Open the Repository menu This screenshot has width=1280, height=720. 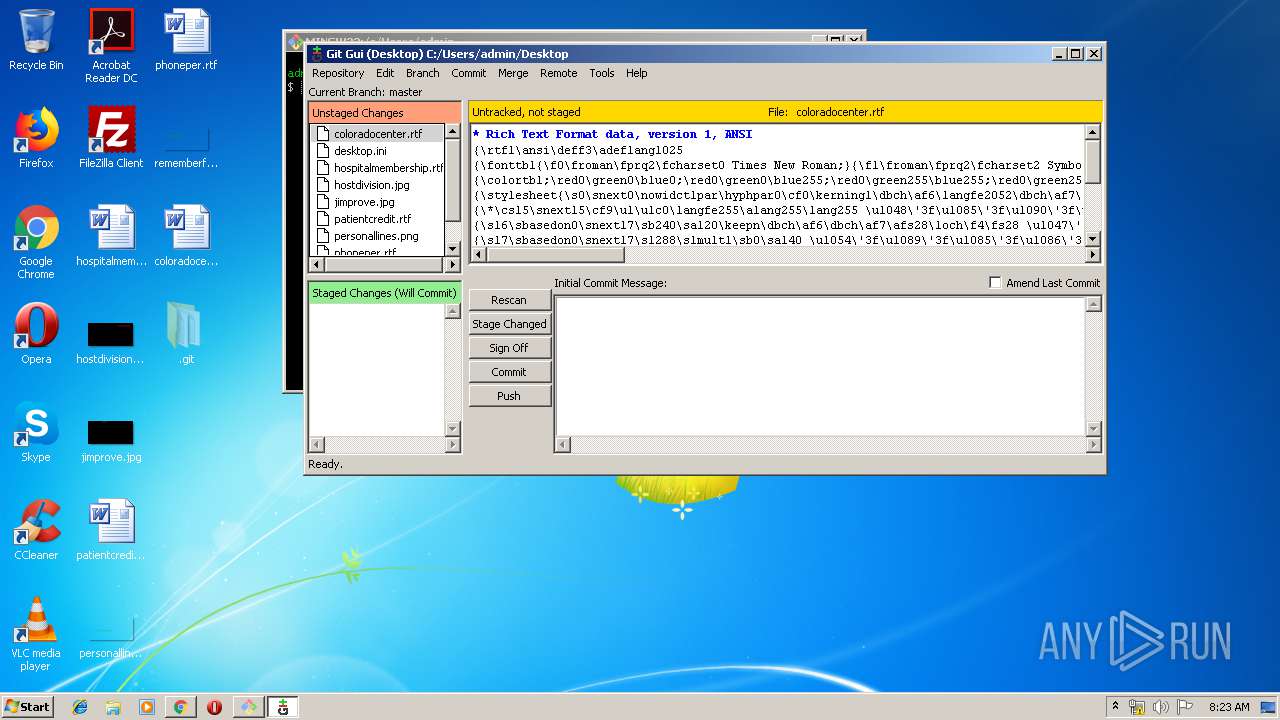[338, 73]
